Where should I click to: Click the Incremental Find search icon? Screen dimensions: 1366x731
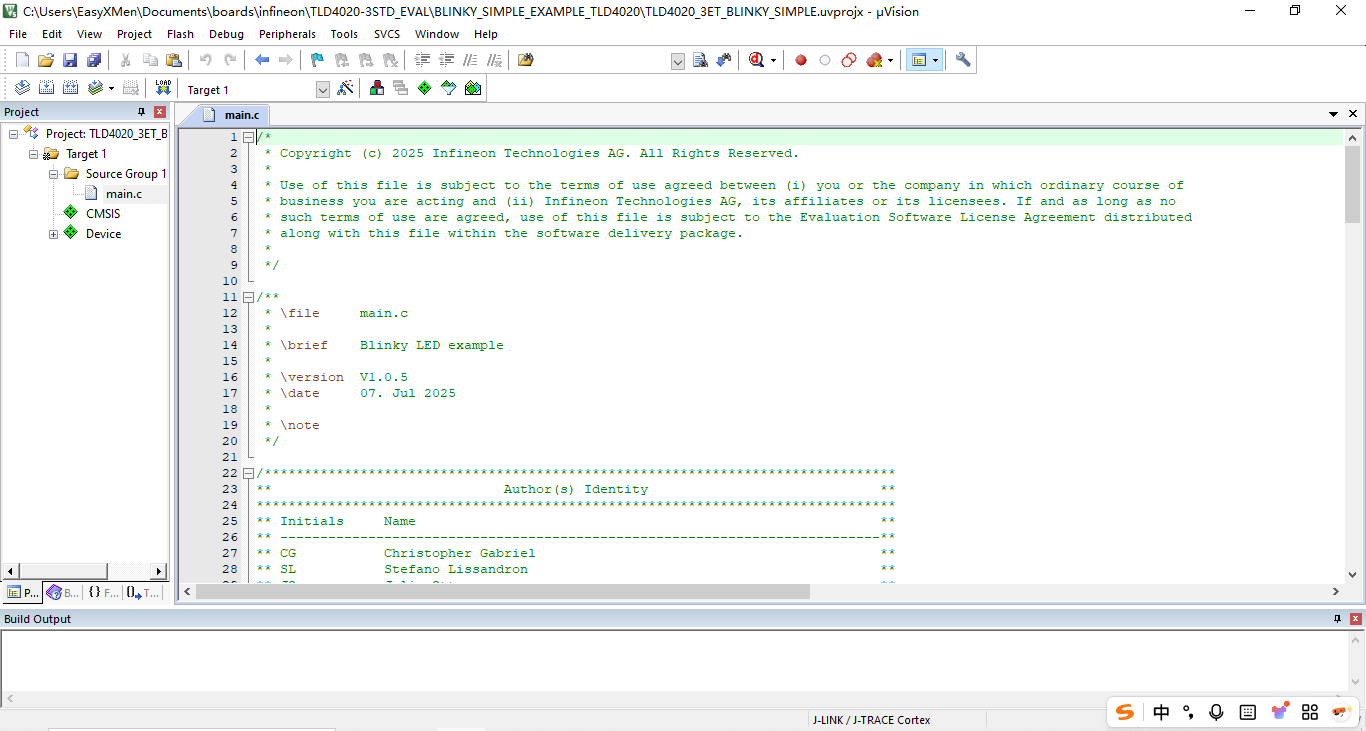click(x=724, y=60)
